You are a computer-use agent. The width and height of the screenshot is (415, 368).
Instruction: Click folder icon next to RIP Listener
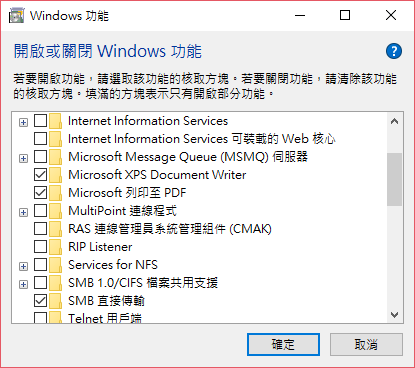[x=55, y=247]
